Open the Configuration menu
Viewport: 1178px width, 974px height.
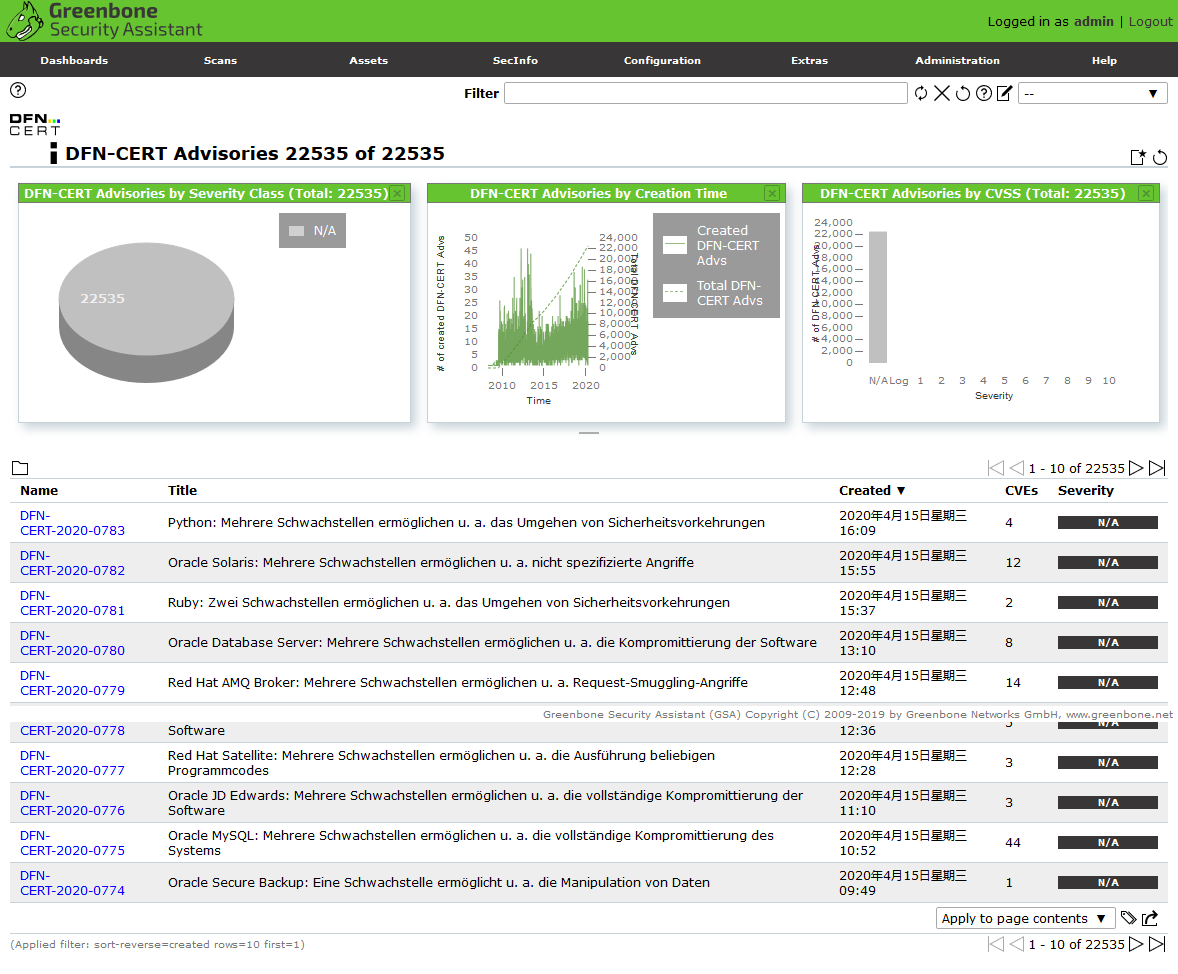662,60
